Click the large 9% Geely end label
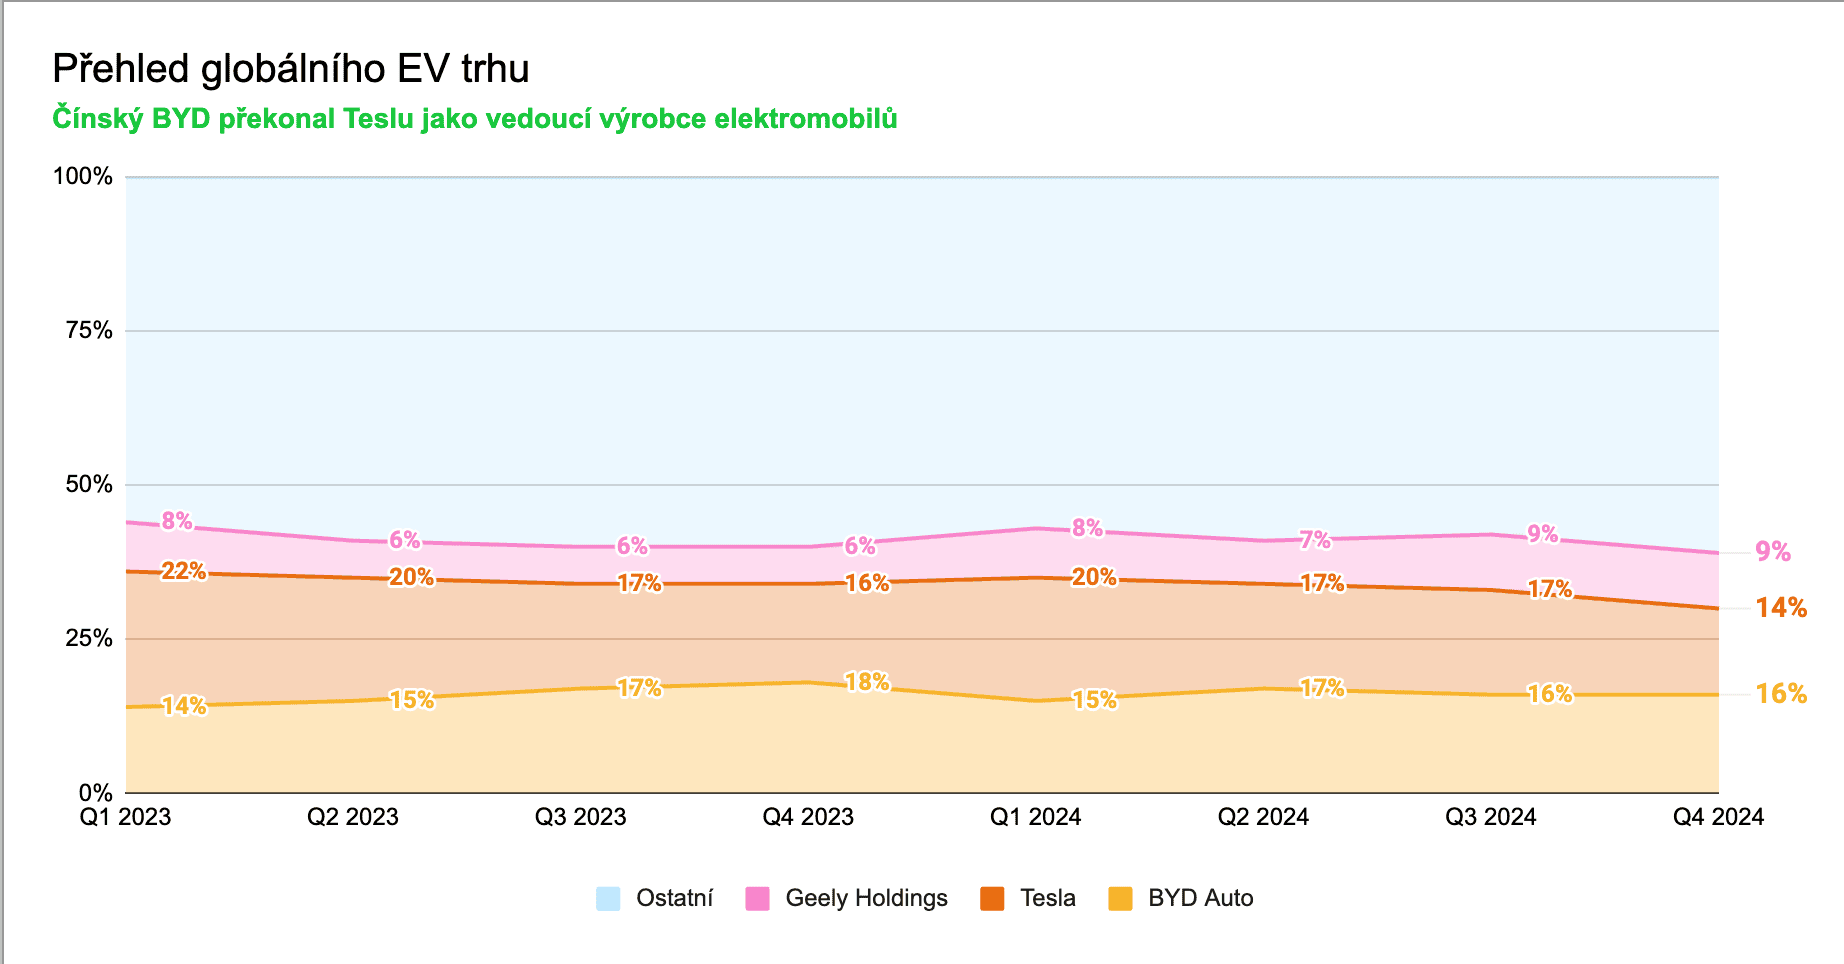This screenshot has height=964, width=1844. [x=1772, y=551]
